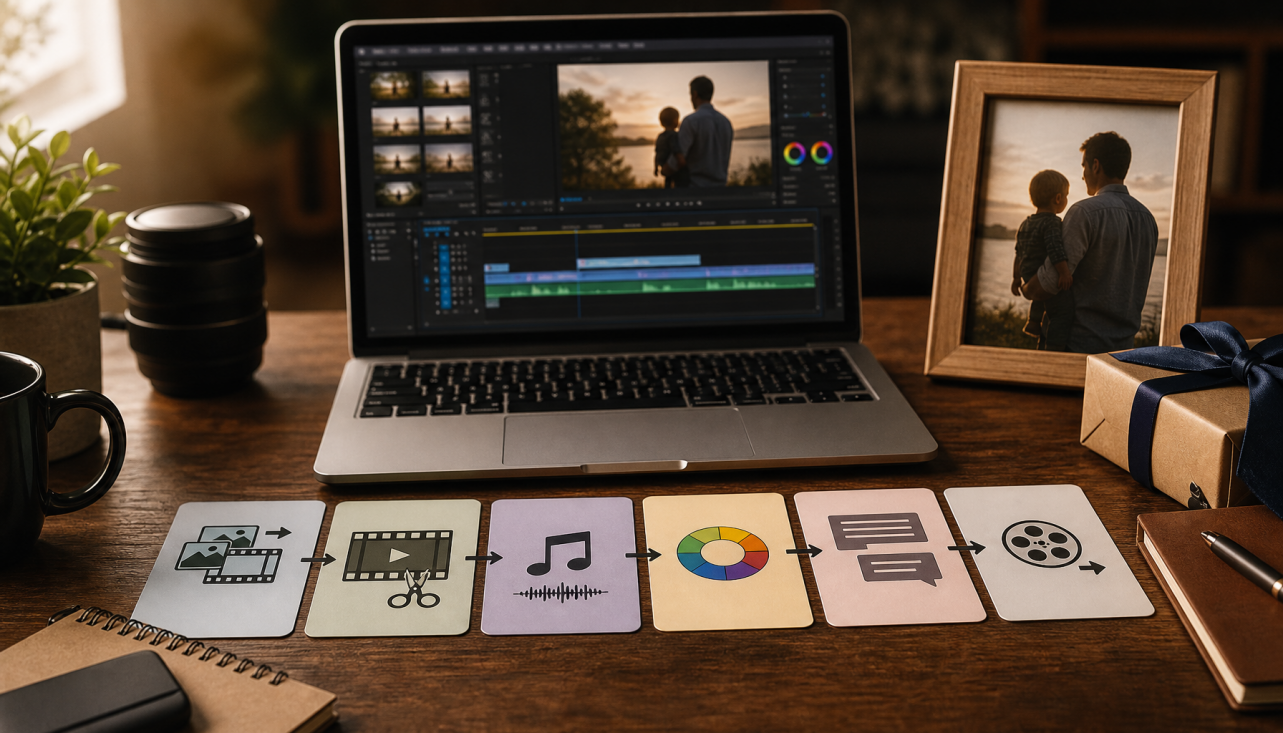
Task: Select the light-blue clip on the upper track
Action: (638, 261)
